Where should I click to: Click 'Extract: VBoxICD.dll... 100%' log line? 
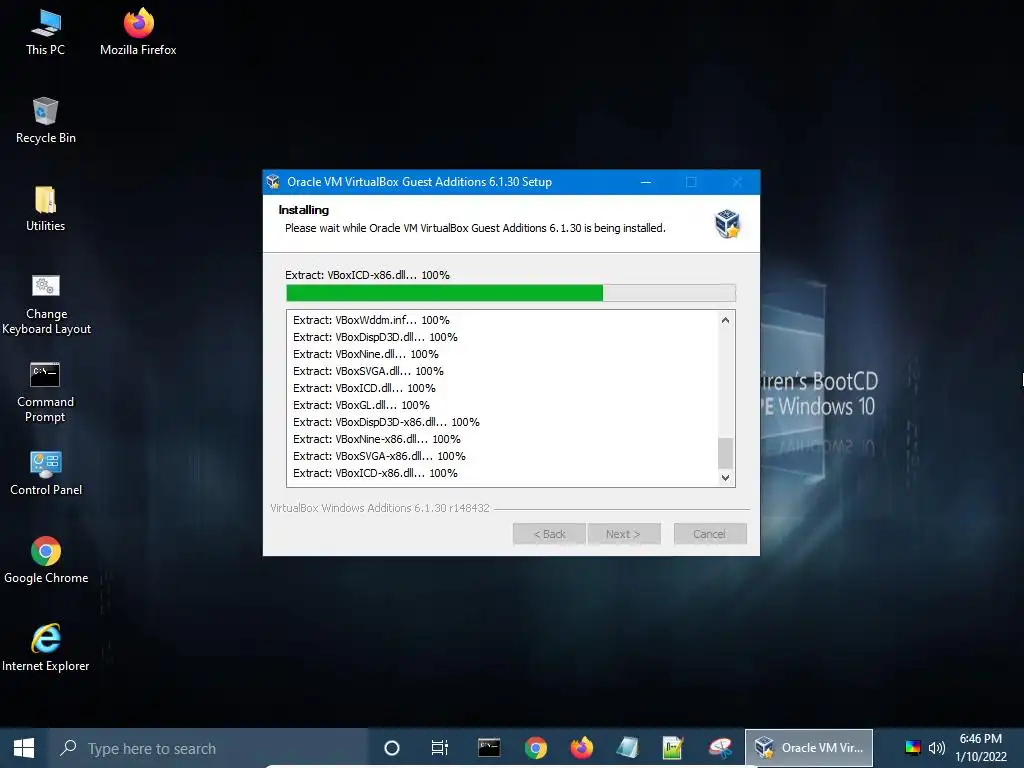pos(364,388)
